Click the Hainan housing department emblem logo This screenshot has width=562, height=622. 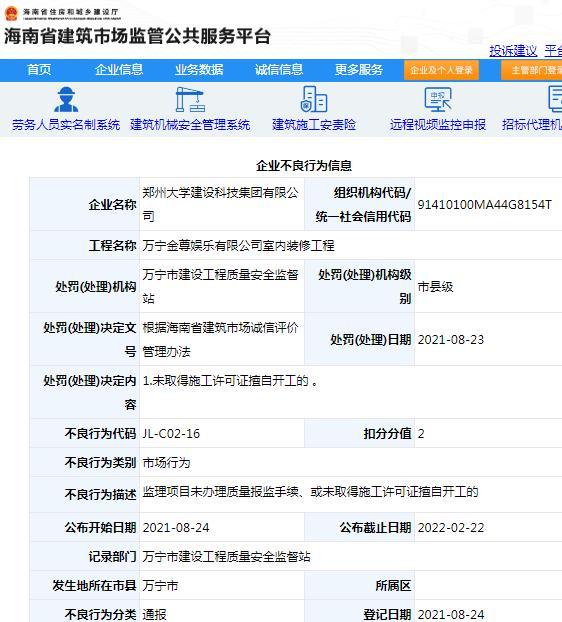click(x=11, y=13)
